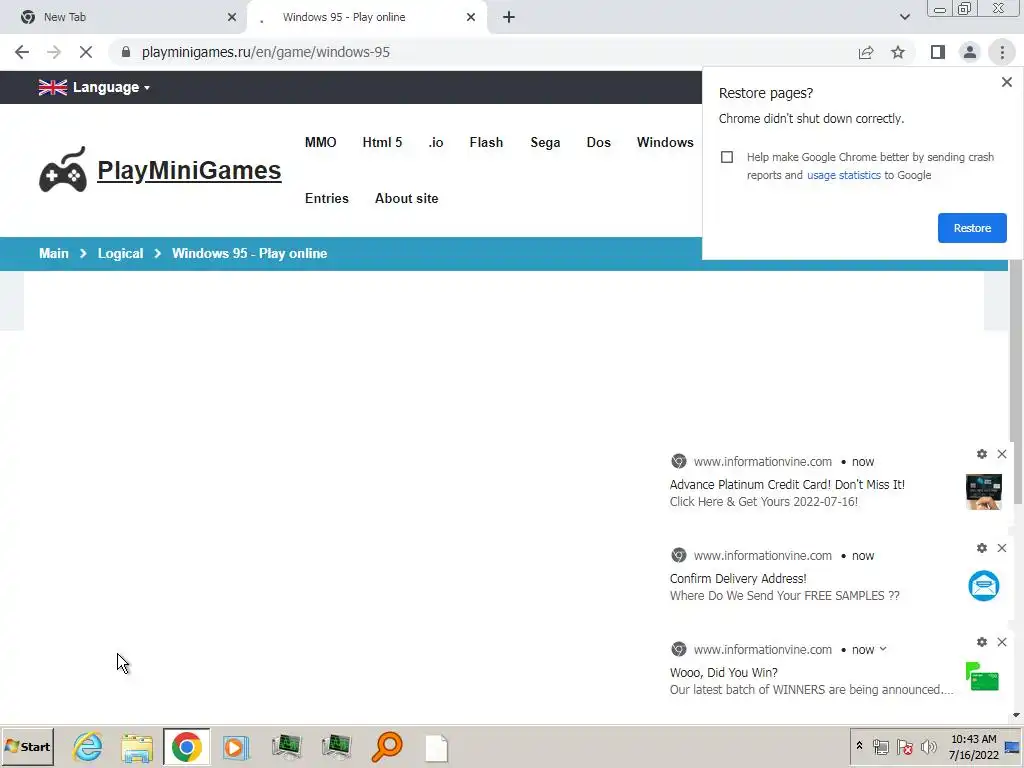Go to Main in the breadcrumb
The width and height of the screenshot is (1024, 768).
coord(54,253)
